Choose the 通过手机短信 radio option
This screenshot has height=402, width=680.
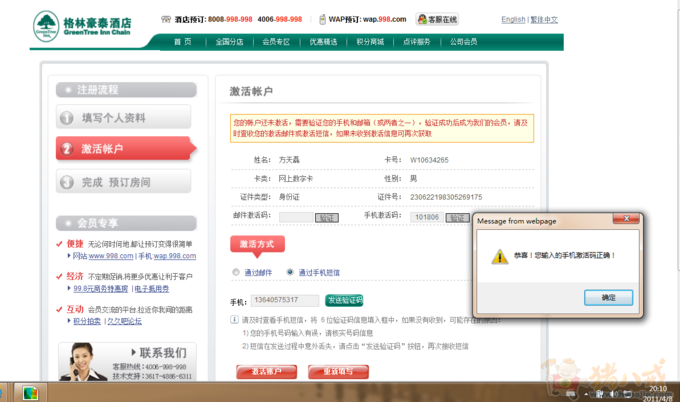pos(290,272)
